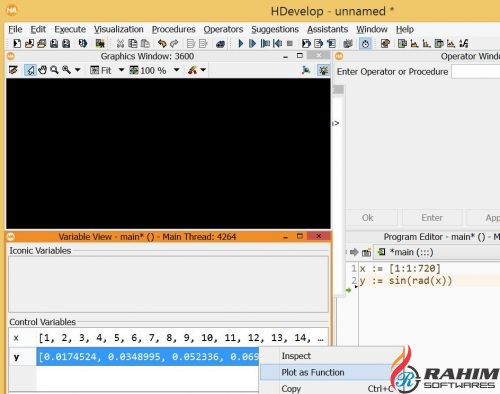Select highlighted y variable values
The width and height of the screenshot is (500, 394).
[x=147, y=357]
